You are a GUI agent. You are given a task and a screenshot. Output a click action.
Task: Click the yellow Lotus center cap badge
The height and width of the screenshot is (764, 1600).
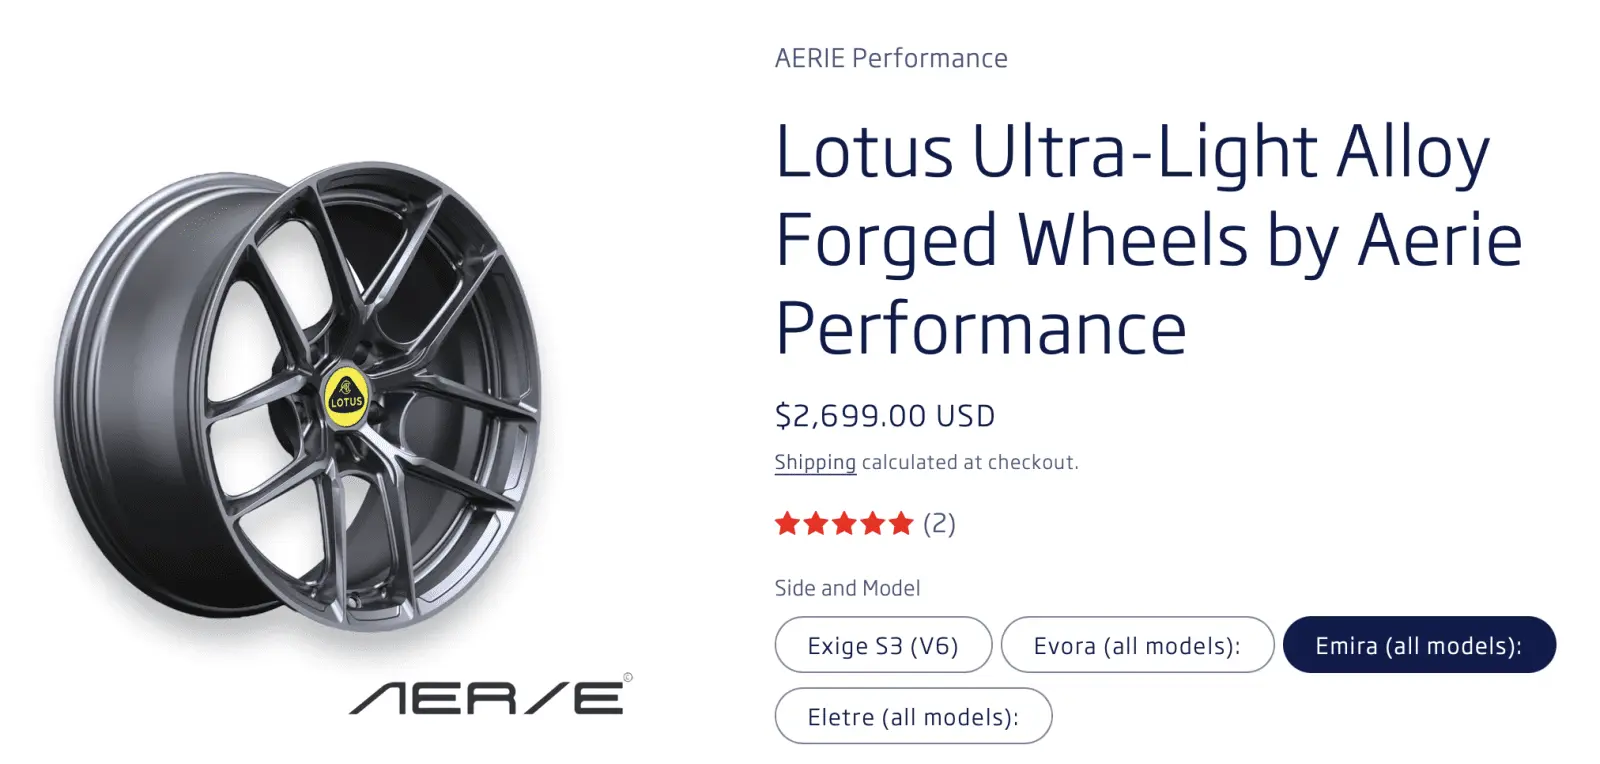point(347,397)
